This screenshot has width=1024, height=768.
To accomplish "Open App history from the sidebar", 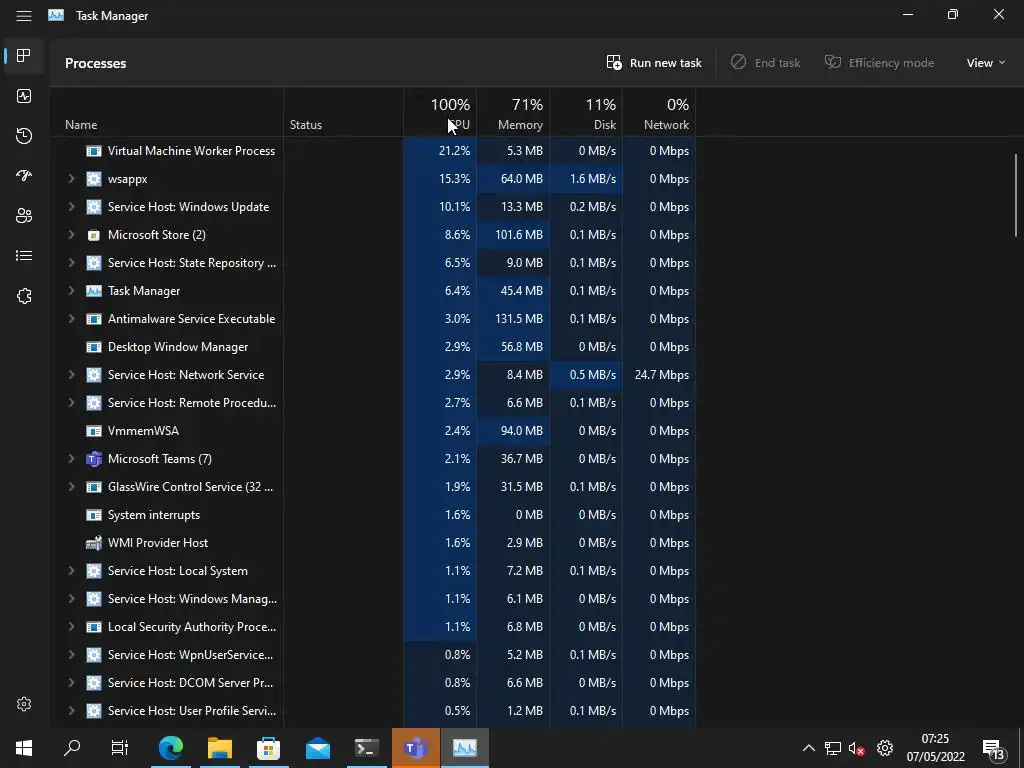I will tap(24, 136).
